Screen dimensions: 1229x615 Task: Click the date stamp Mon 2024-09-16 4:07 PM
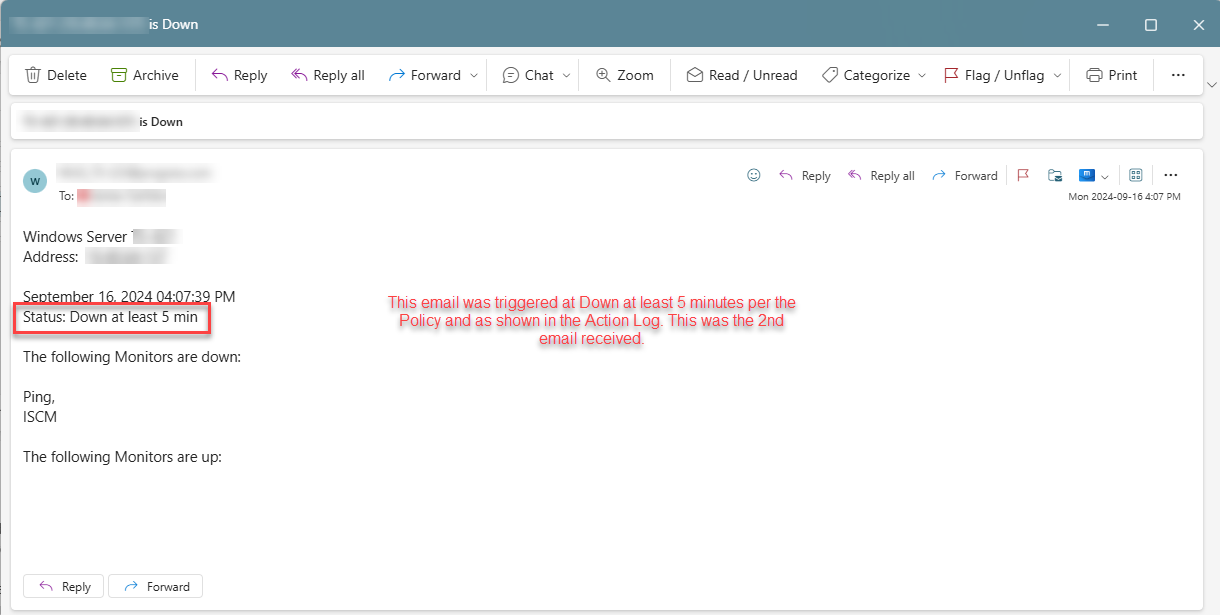pyautogui.click(x=1124, y=197)
